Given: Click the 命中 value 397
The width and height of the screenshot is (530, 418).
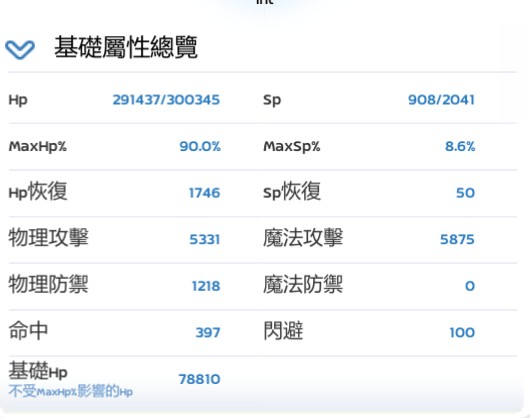Looking at the screenshot, I should coord(208,333).
